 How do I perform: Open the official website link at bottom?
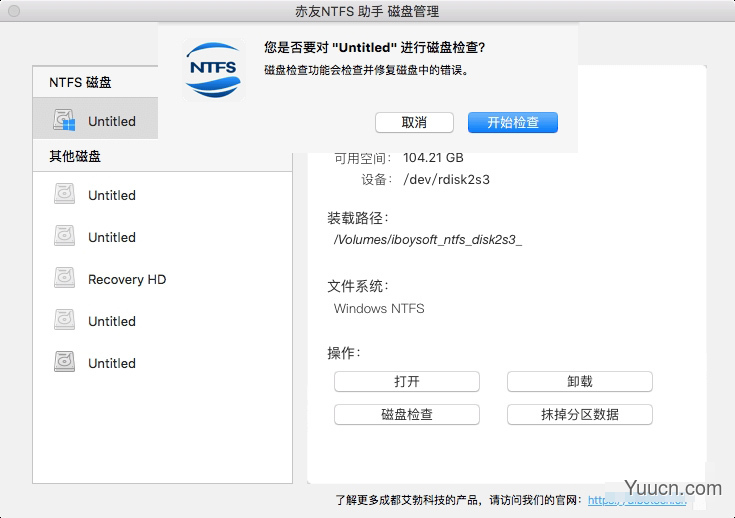click(x=637, y=500)
